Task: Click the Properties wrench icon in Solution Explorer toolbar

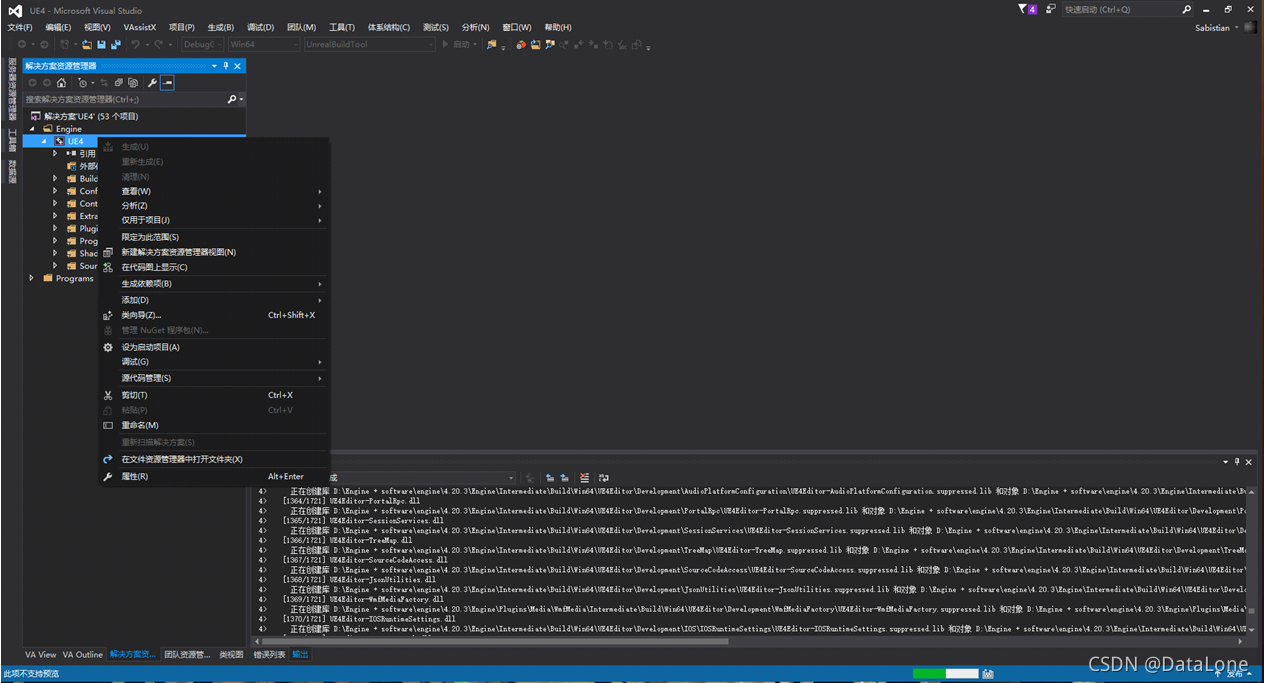Action: 152,83
